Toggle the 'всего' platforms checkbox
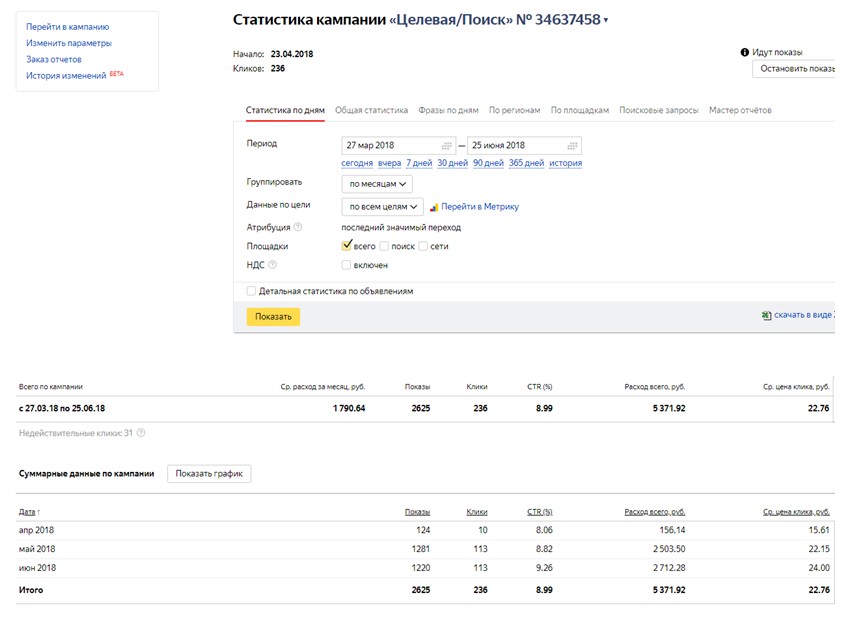The height and width of the screenshot is (619, 855). pos(346,246)
